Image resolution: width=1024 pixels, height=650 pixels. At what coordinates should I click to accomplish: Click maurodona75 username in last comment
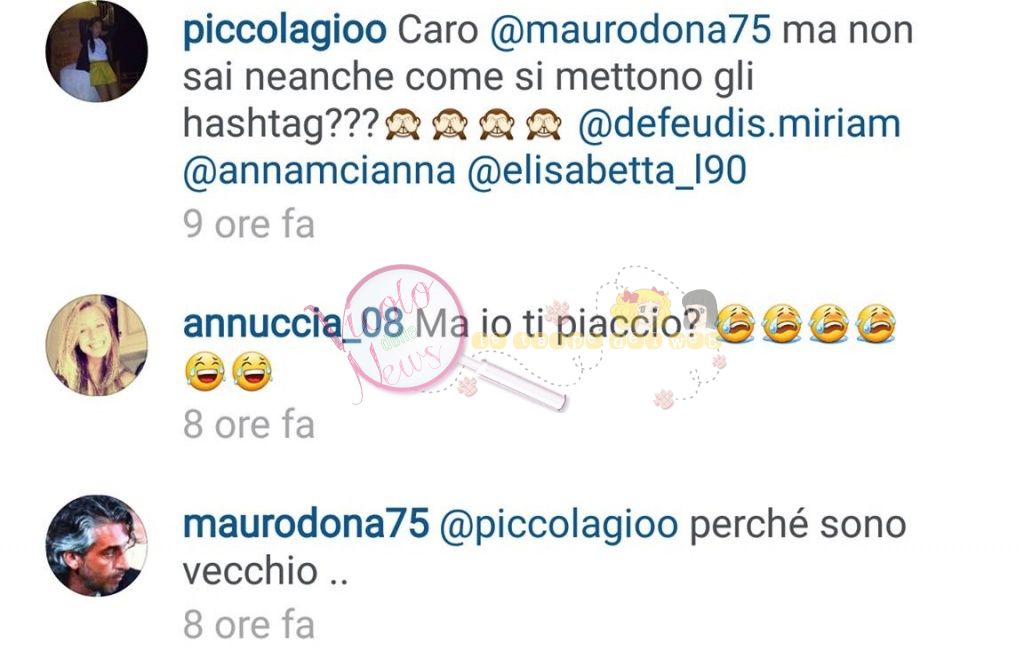coord(306,524)
